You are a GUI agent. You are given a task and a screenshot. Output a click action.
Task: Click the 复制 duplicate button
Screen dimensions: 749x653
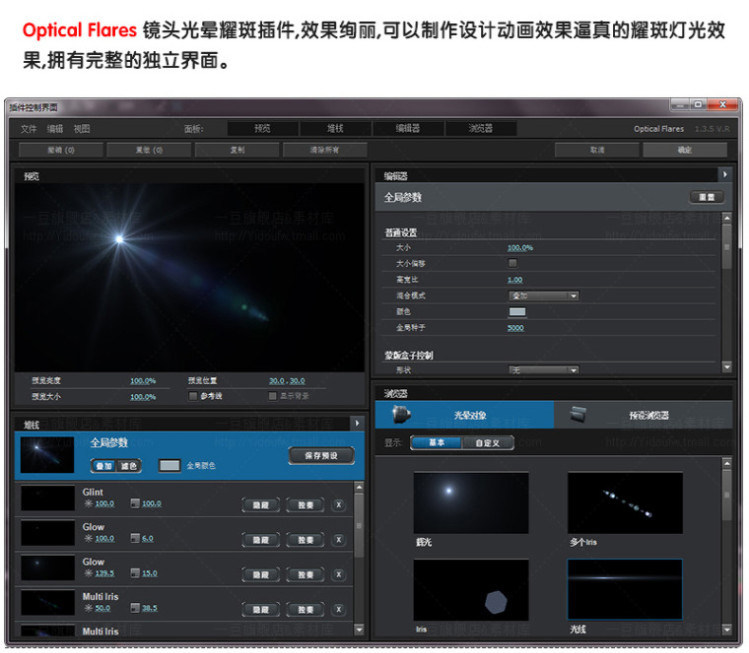(x=237, y=150)
